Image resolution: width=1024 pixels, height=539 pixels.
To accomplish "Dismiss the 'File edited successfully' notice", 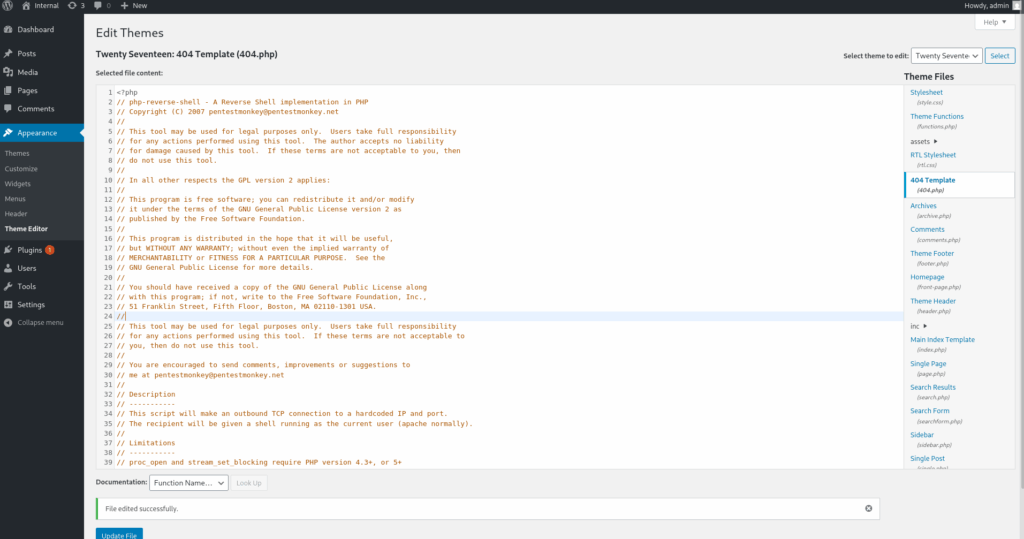I will (x=868, y=508).
